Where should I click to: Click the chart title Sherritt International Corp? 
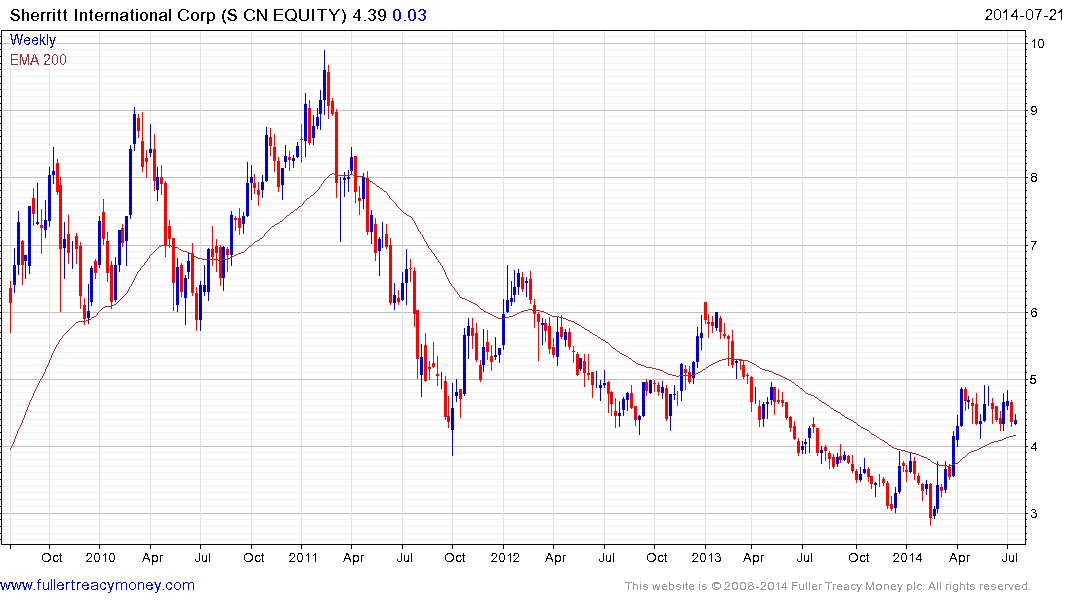point(112,15)
